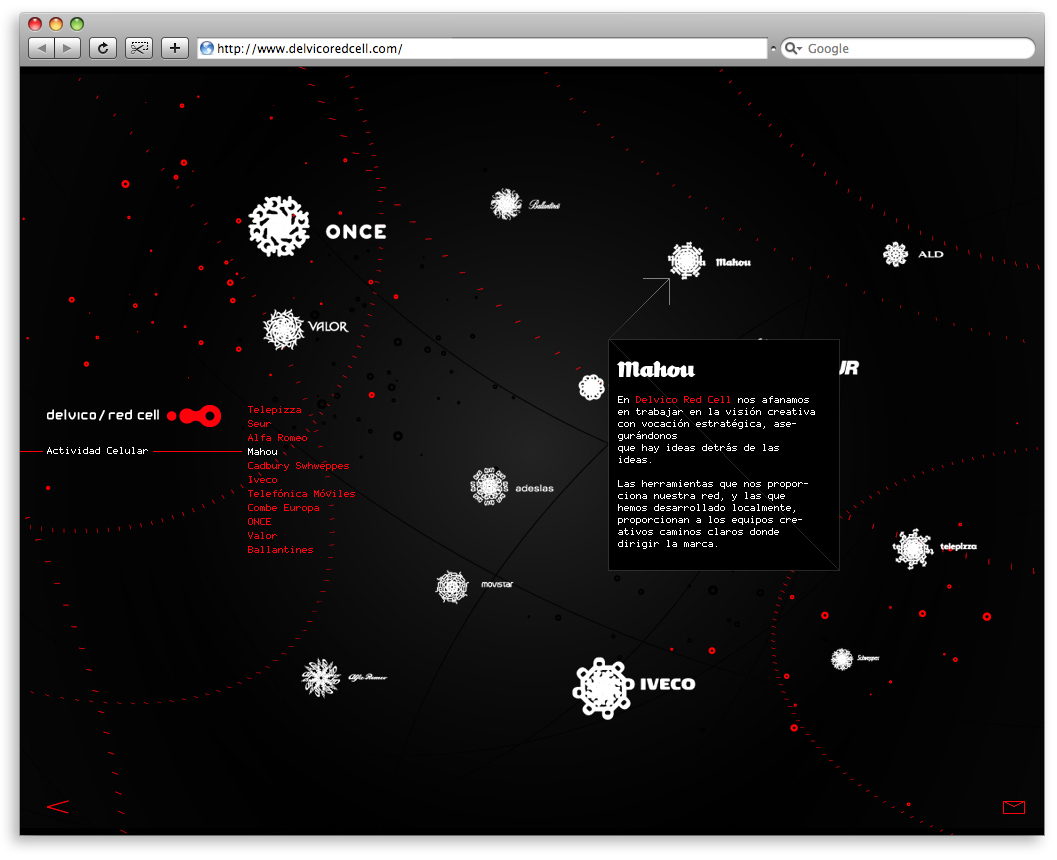Expand the Google search engine dropdown
1057x860 pixels.
tap(793, 48)
